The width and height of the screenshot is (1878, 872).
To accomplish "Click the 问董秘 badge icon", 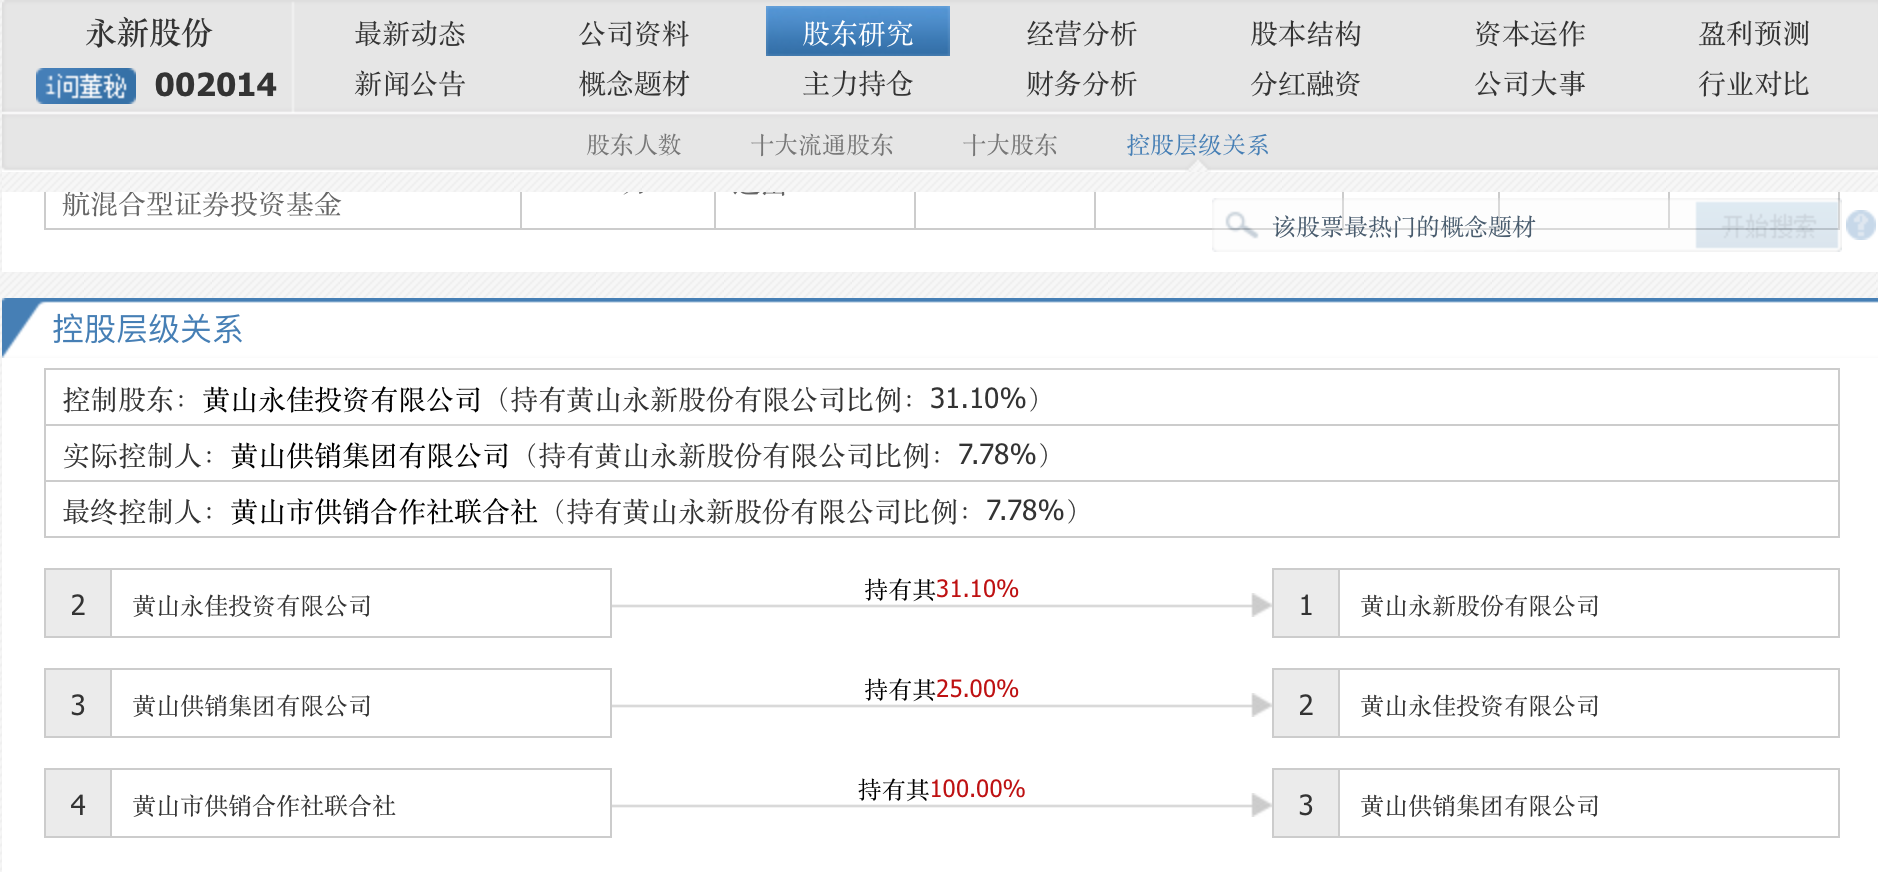I will pyautogui.click(x=86, y=86).
